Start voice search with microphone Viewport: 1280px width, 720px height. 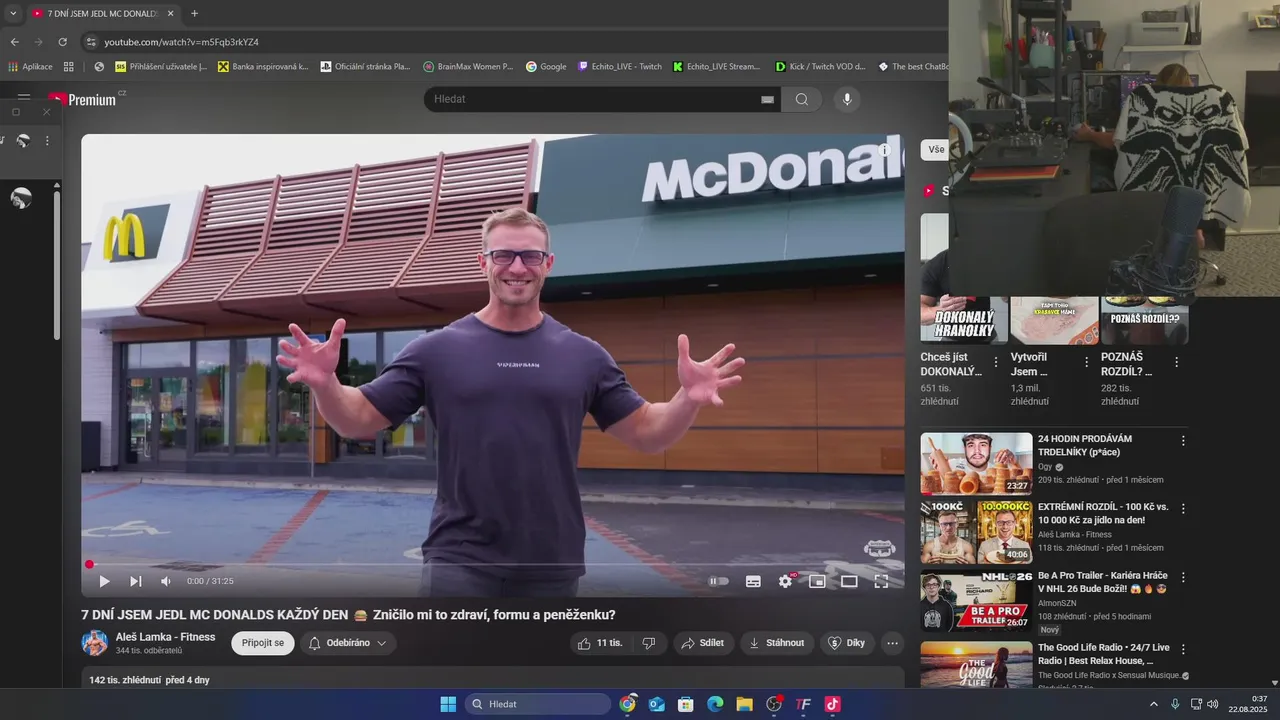tap(847, 99)
